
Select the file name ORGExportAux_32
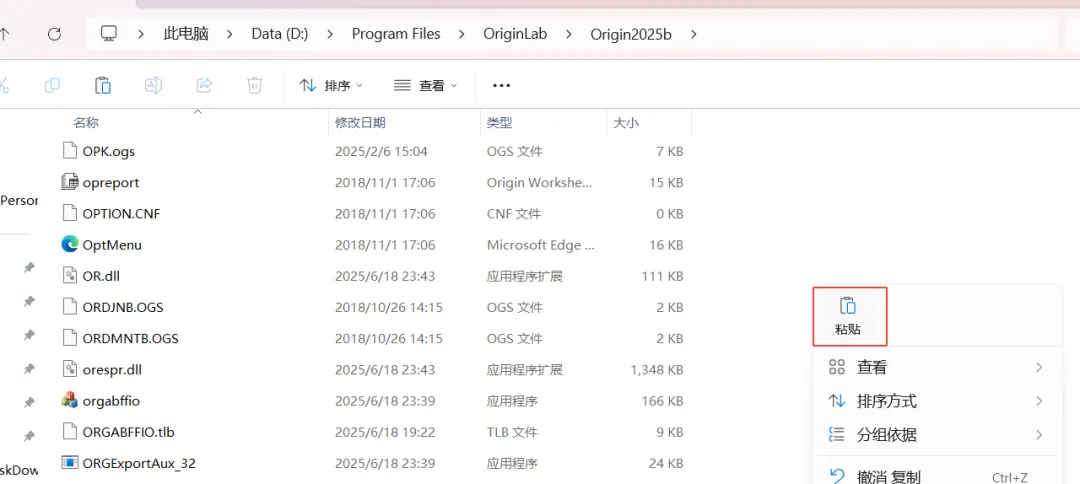pyautogui.click(x=139, y=463)
